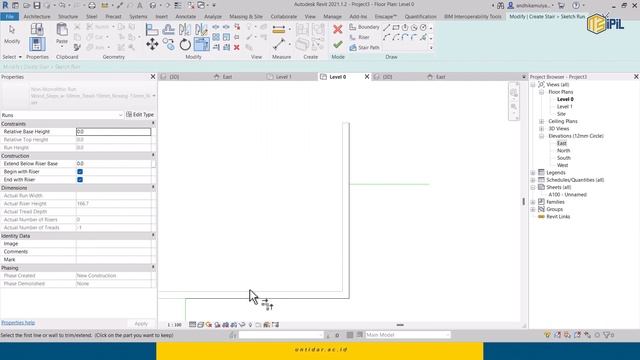Collapse the Constraints properties section
This screenshot has height=360, width=640.
click(153, 123)
